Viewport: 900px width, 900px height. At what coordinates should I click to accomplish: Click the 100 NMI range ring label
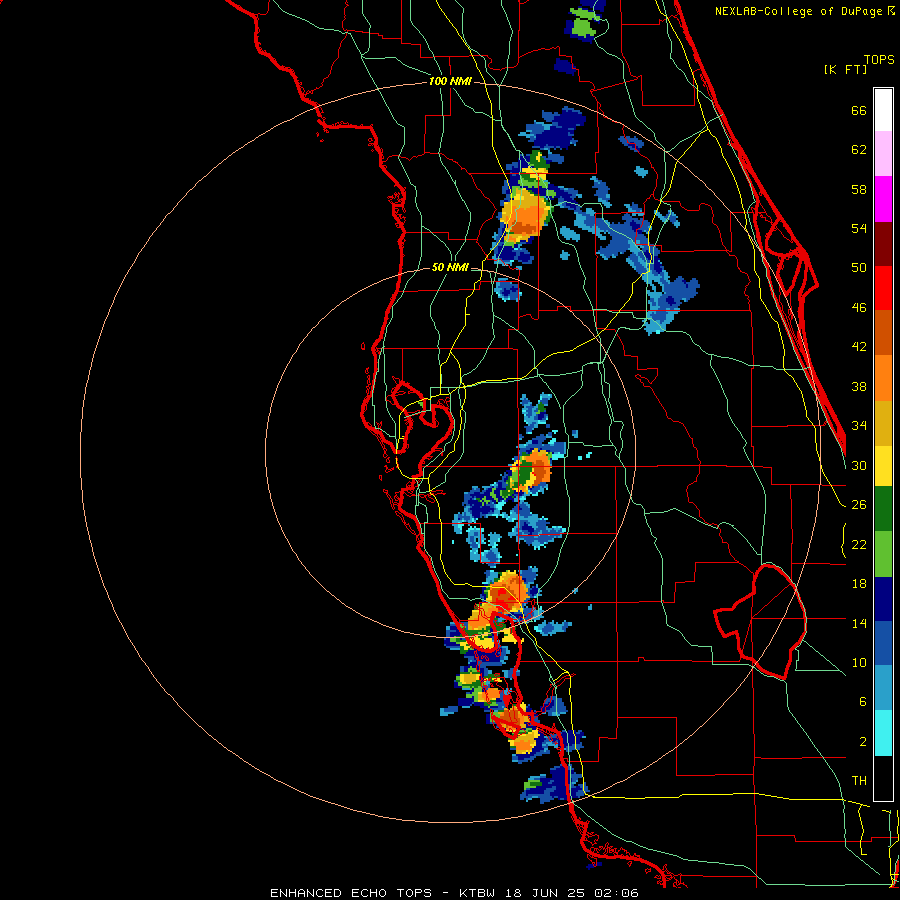[x=450, y=81]
